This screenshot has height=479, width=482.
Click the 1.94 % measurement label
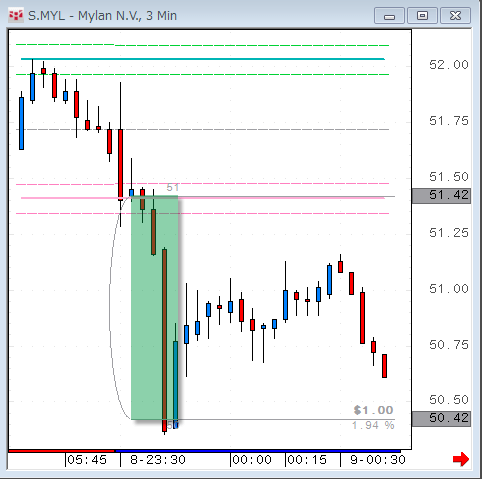click(x=373, y=425)
